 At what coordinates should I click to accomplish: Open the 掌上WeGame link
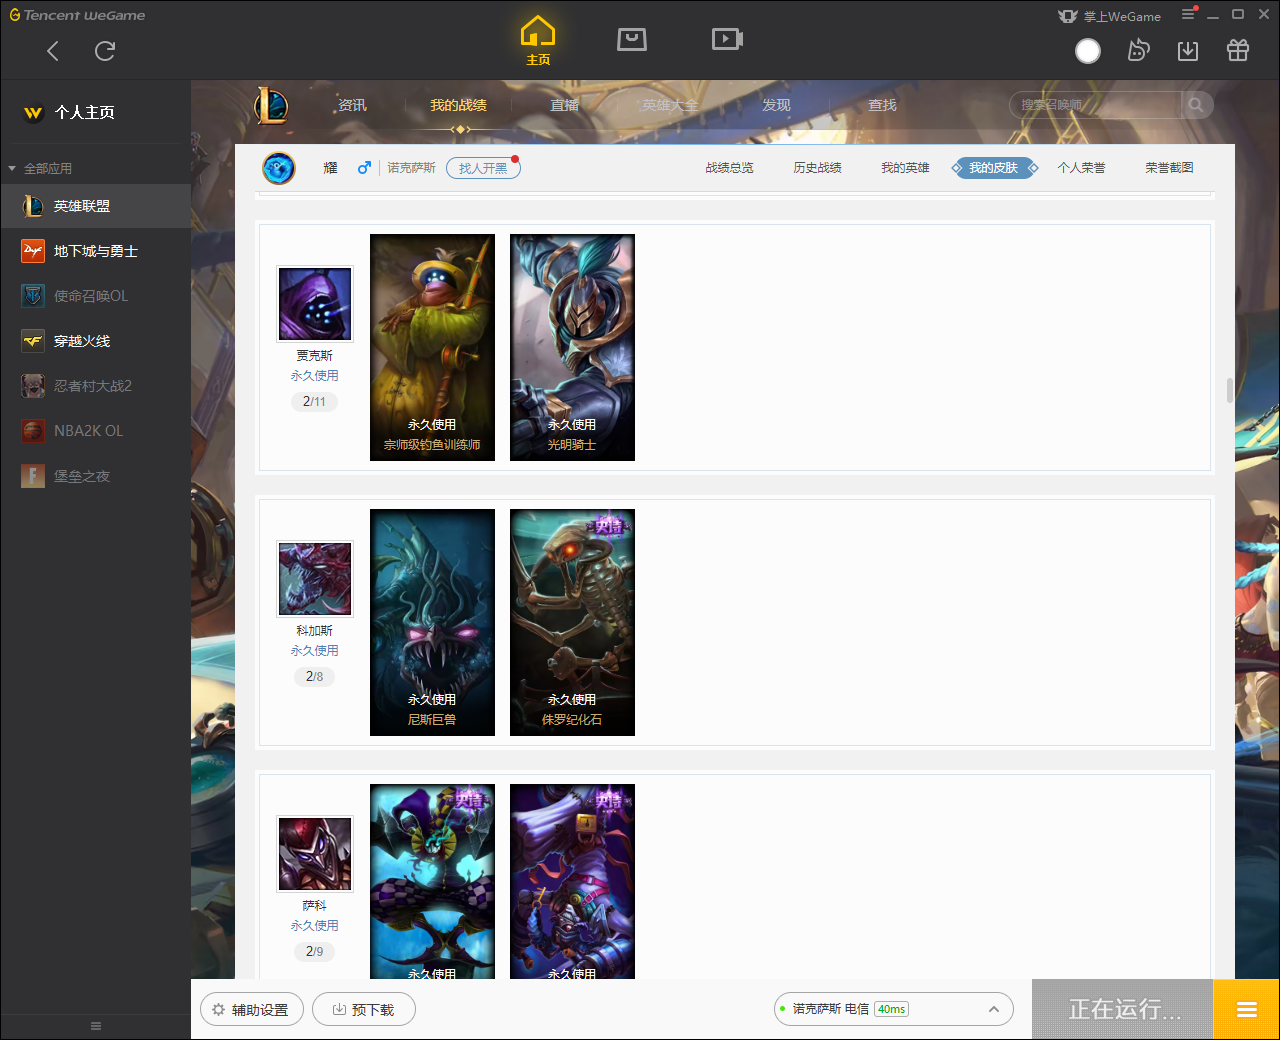(x=1110, y=16)
